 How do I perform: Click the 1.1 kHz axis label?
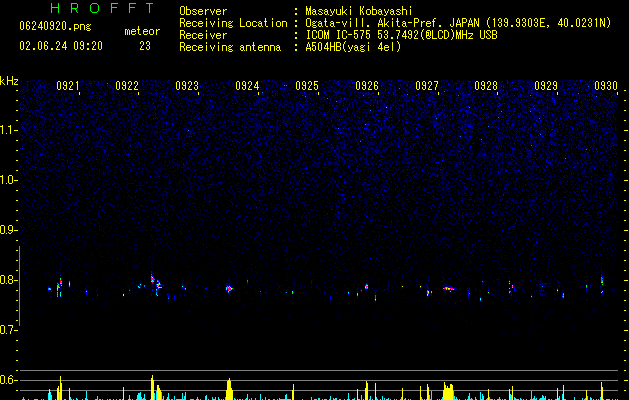pyautogui.click(x=8, y=130)
